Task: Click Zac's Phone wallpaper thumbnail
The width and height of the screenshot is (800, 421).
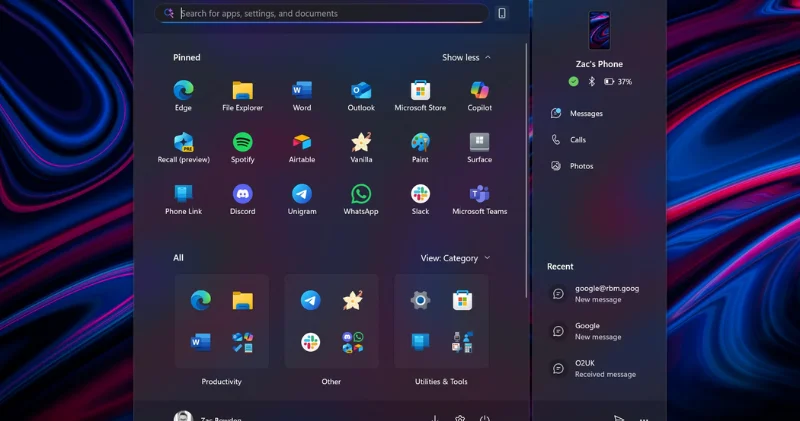Action: click(599, 31)
